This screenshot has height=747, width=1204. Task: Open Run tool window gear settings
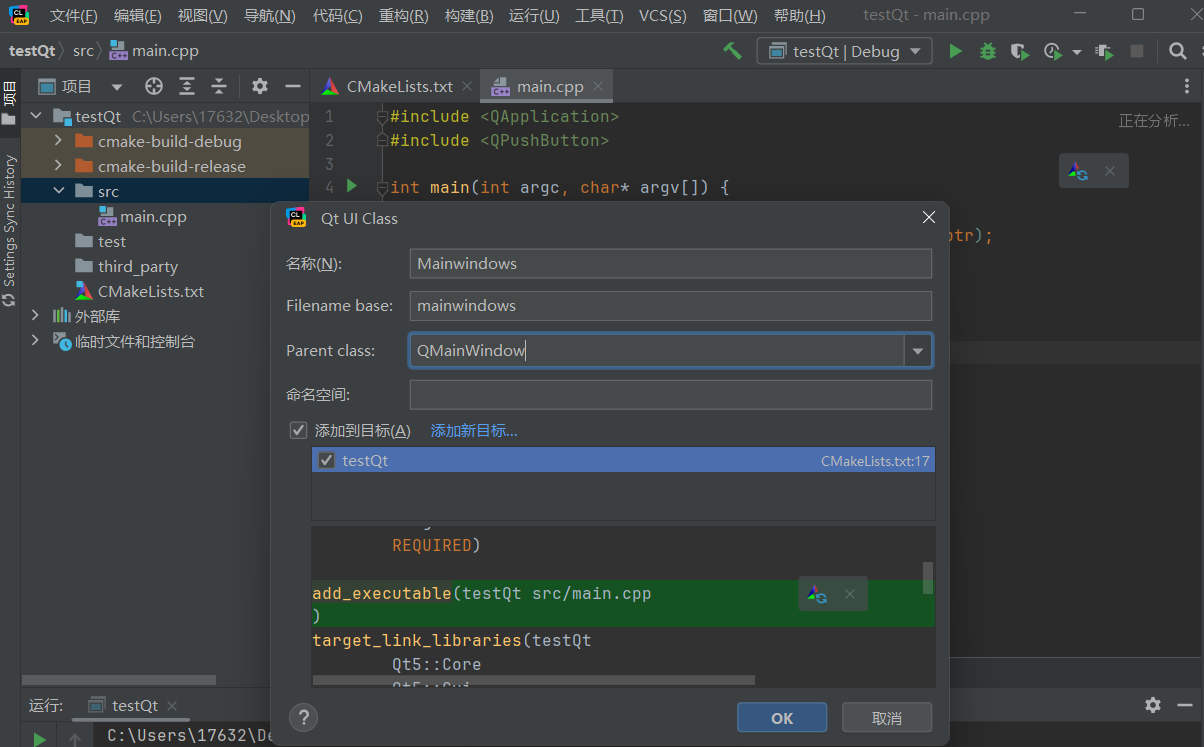click(1153, 705)
